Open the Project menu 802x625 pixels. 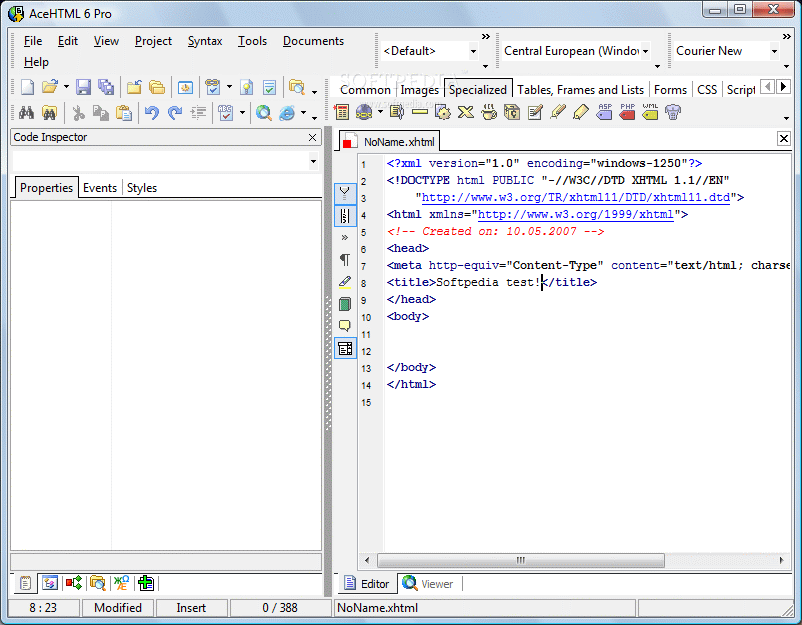(x=153, y=41)
